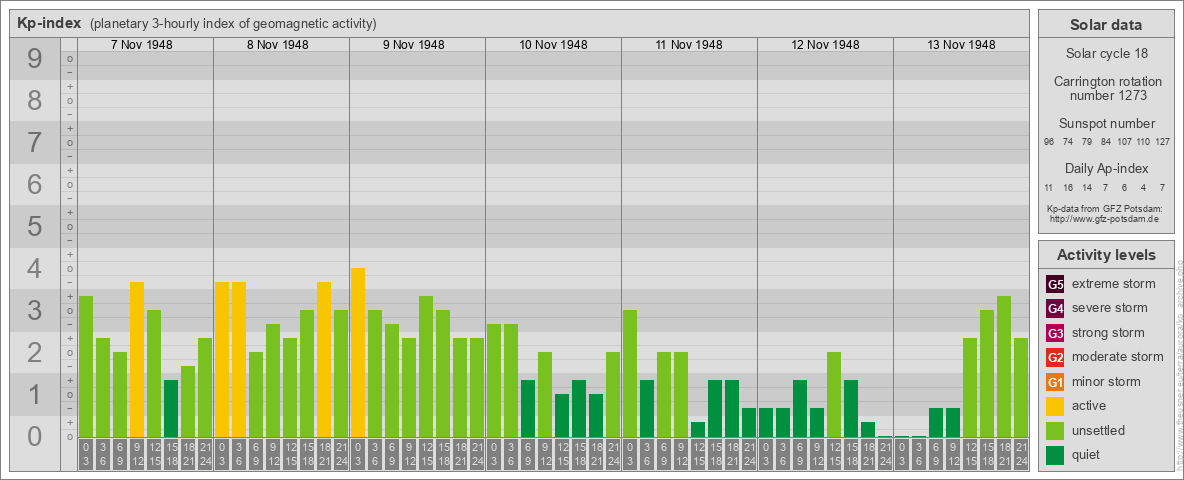The image size is (1184, 480).
Task: Click sunspot number value 127
Action: coord(1162,142)
